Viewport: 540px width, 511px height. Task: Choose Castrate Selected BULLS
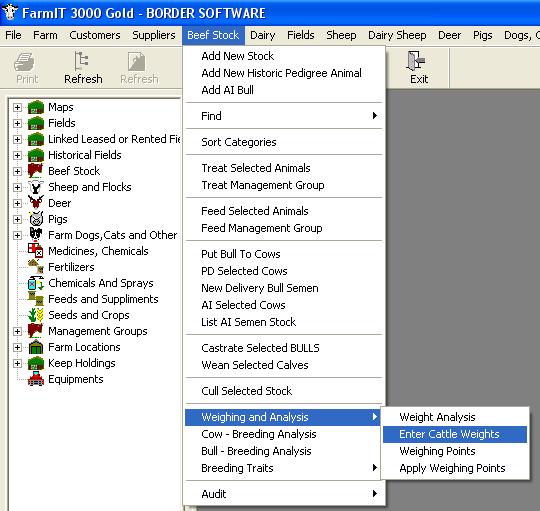(x=284, y=348)
